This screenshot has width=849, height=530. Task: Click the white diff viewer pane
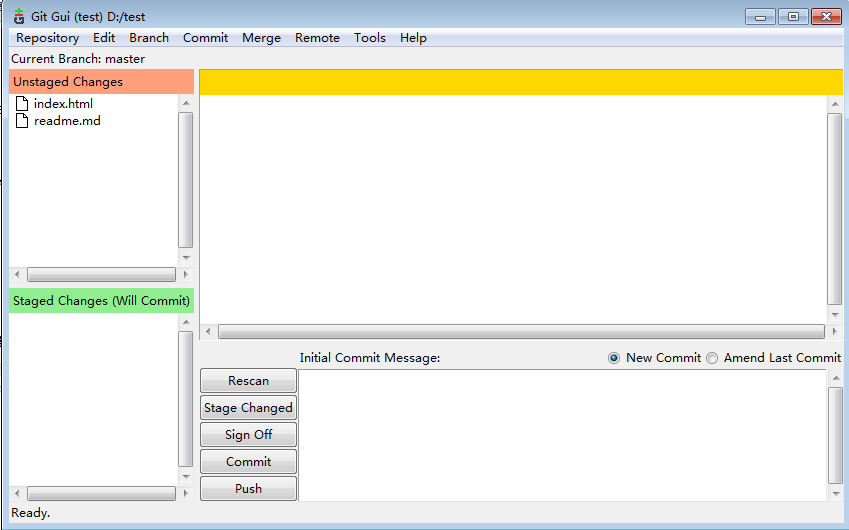pos(513,209)
